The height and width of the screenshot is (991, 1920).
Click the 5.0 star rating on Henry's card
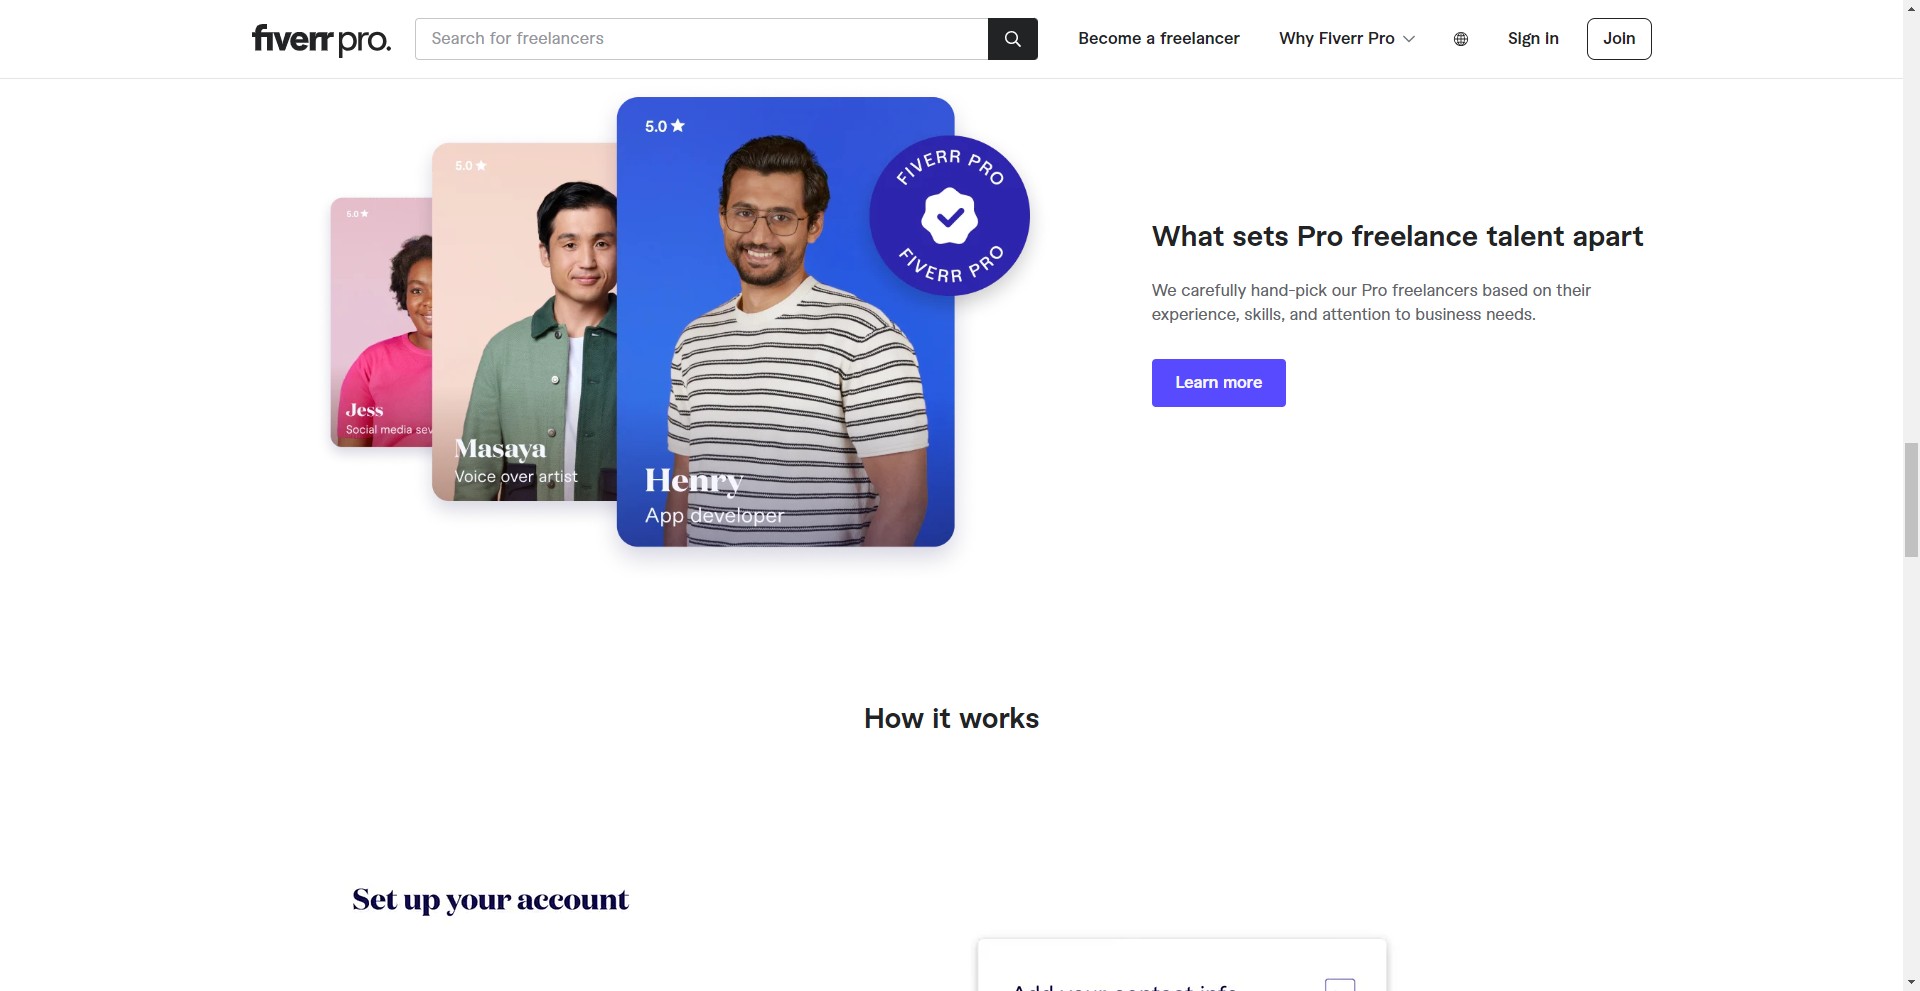[x=665, y=126]
